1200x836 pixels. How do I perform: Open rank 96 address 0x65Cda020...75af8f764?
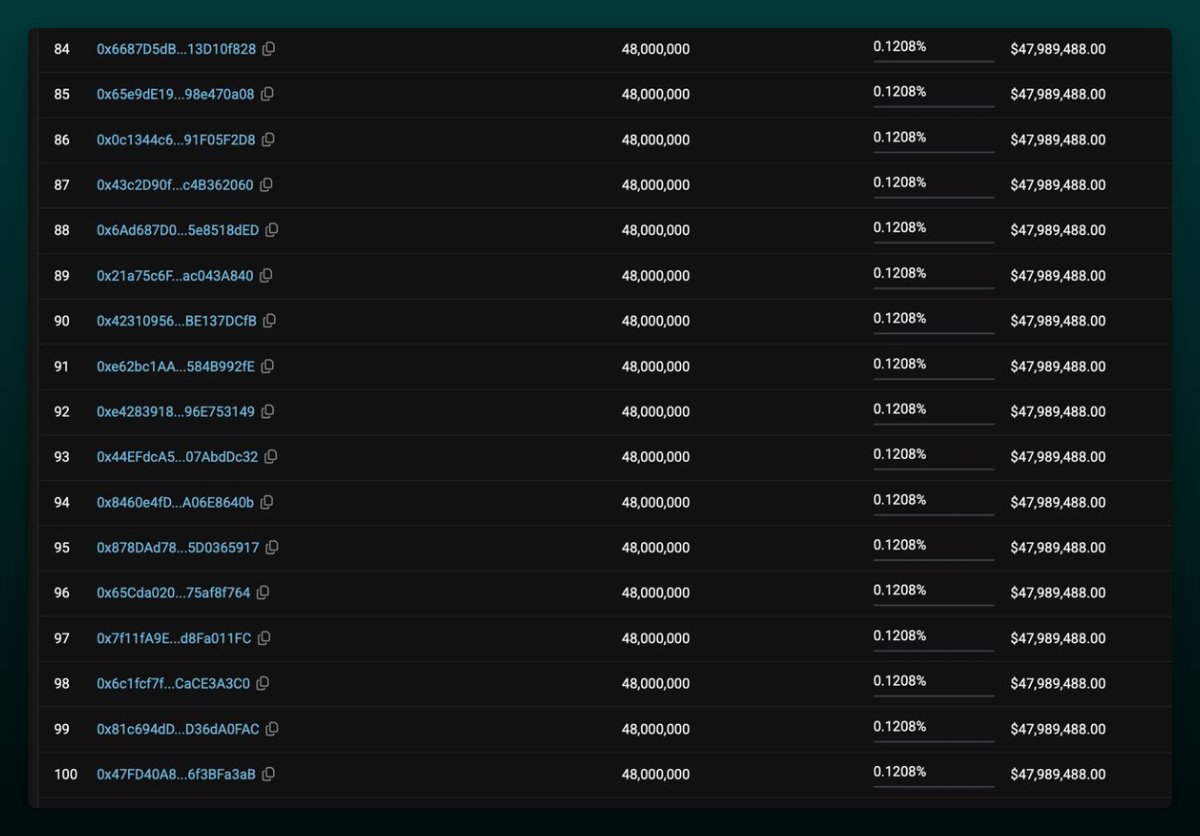tap(173, 593)
